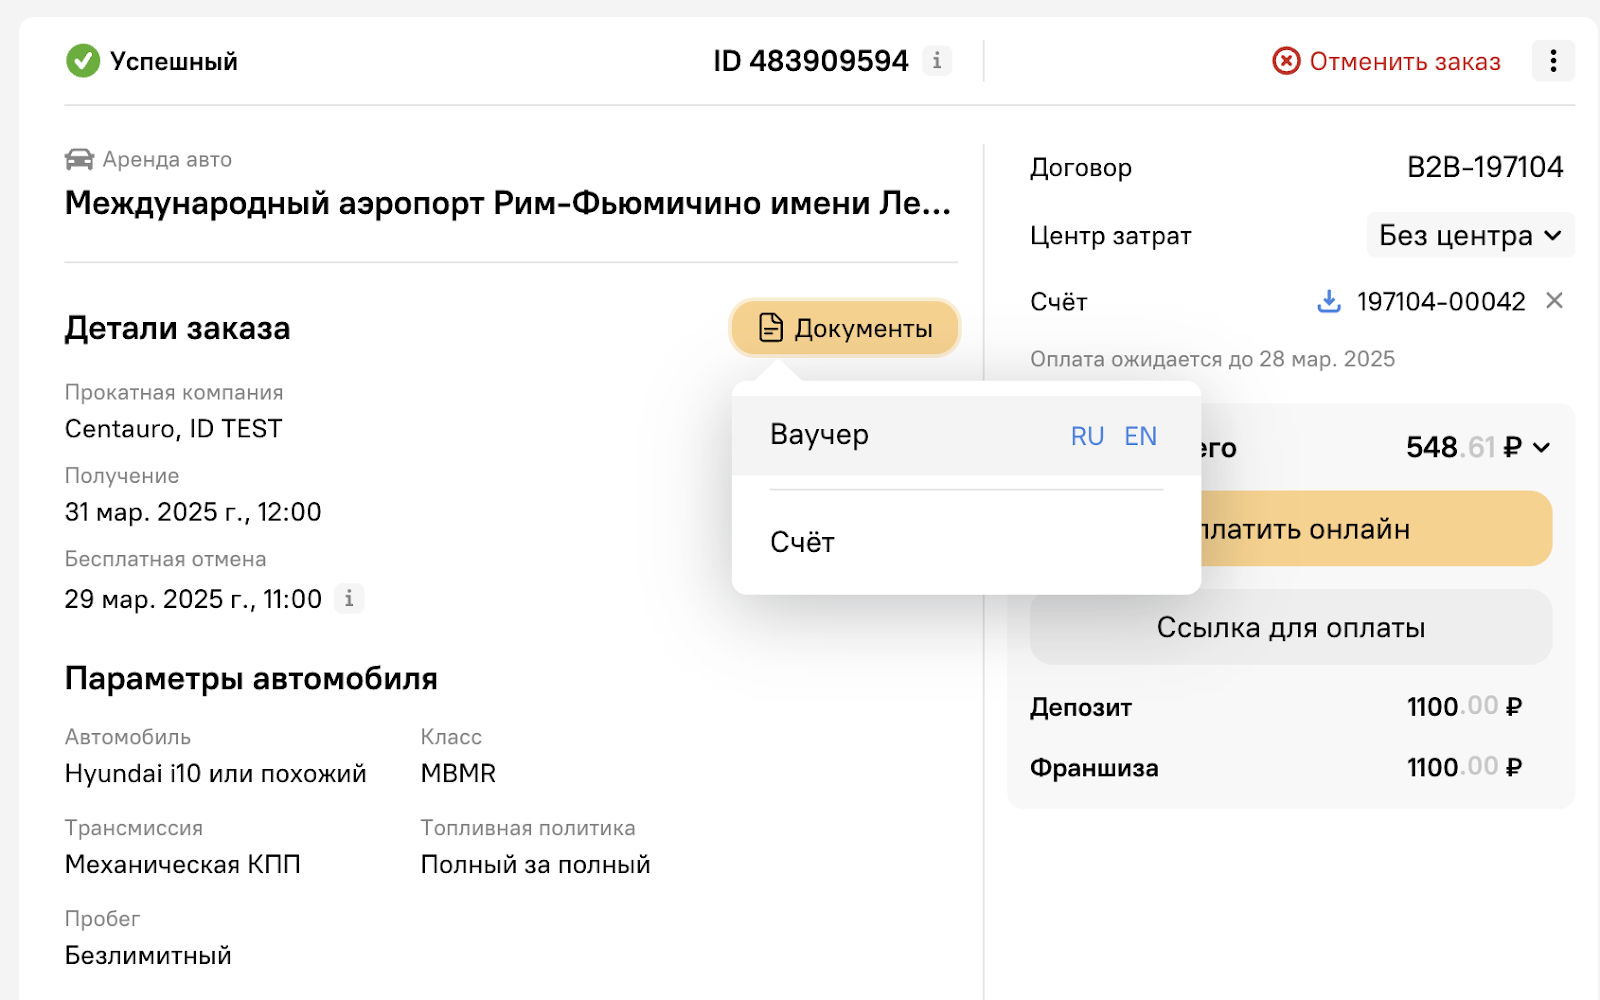The width and height of the screenshot is (1600, 1000).
Task: Select Счёт in documents menu
Action: (966, 542)
